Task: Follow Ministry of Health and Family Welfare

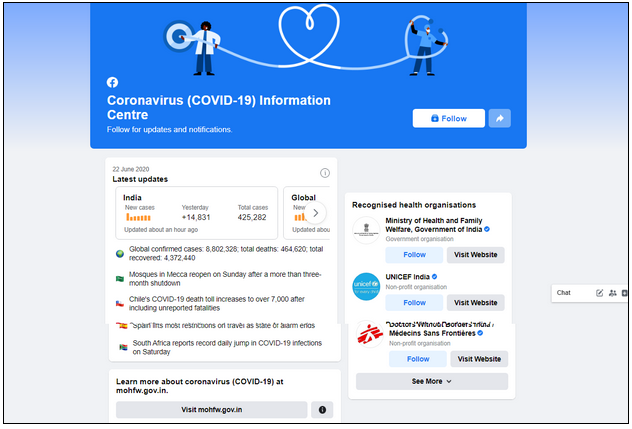Action: (414, 255)
